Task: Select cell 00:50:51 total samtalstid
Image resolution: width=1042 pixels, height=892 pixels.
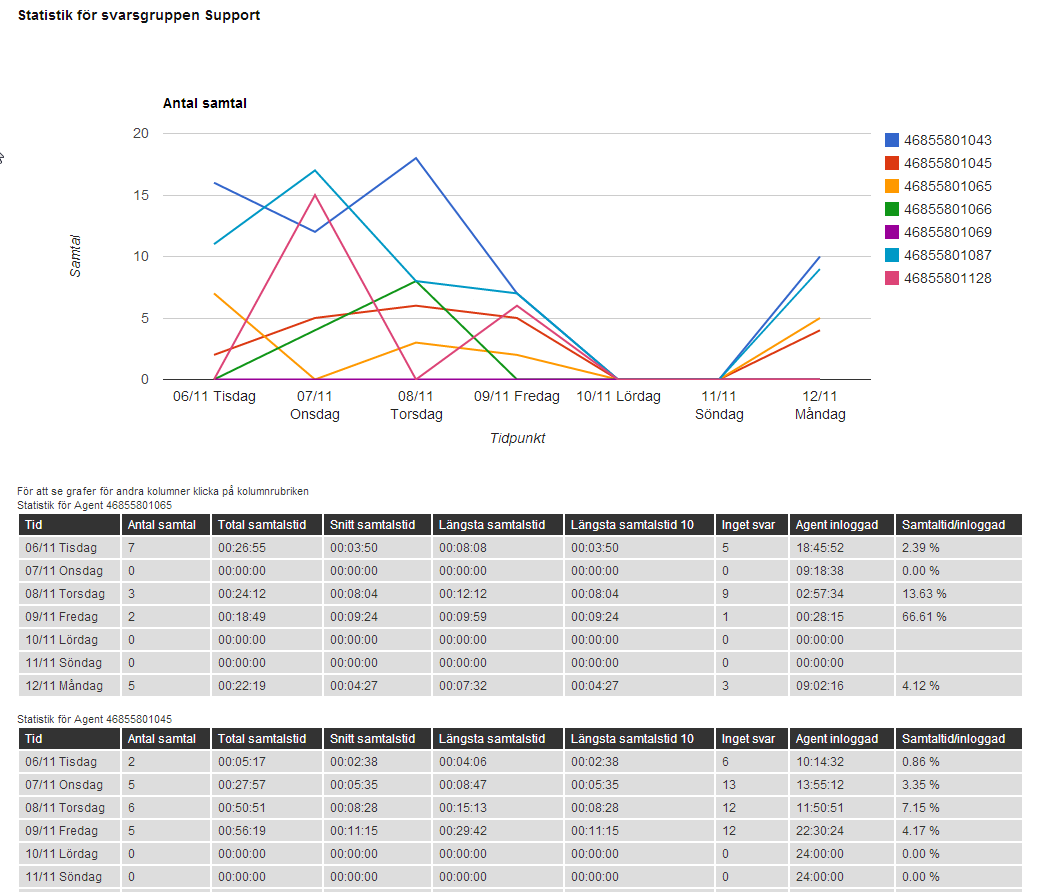Action: (x=267, y=808)
